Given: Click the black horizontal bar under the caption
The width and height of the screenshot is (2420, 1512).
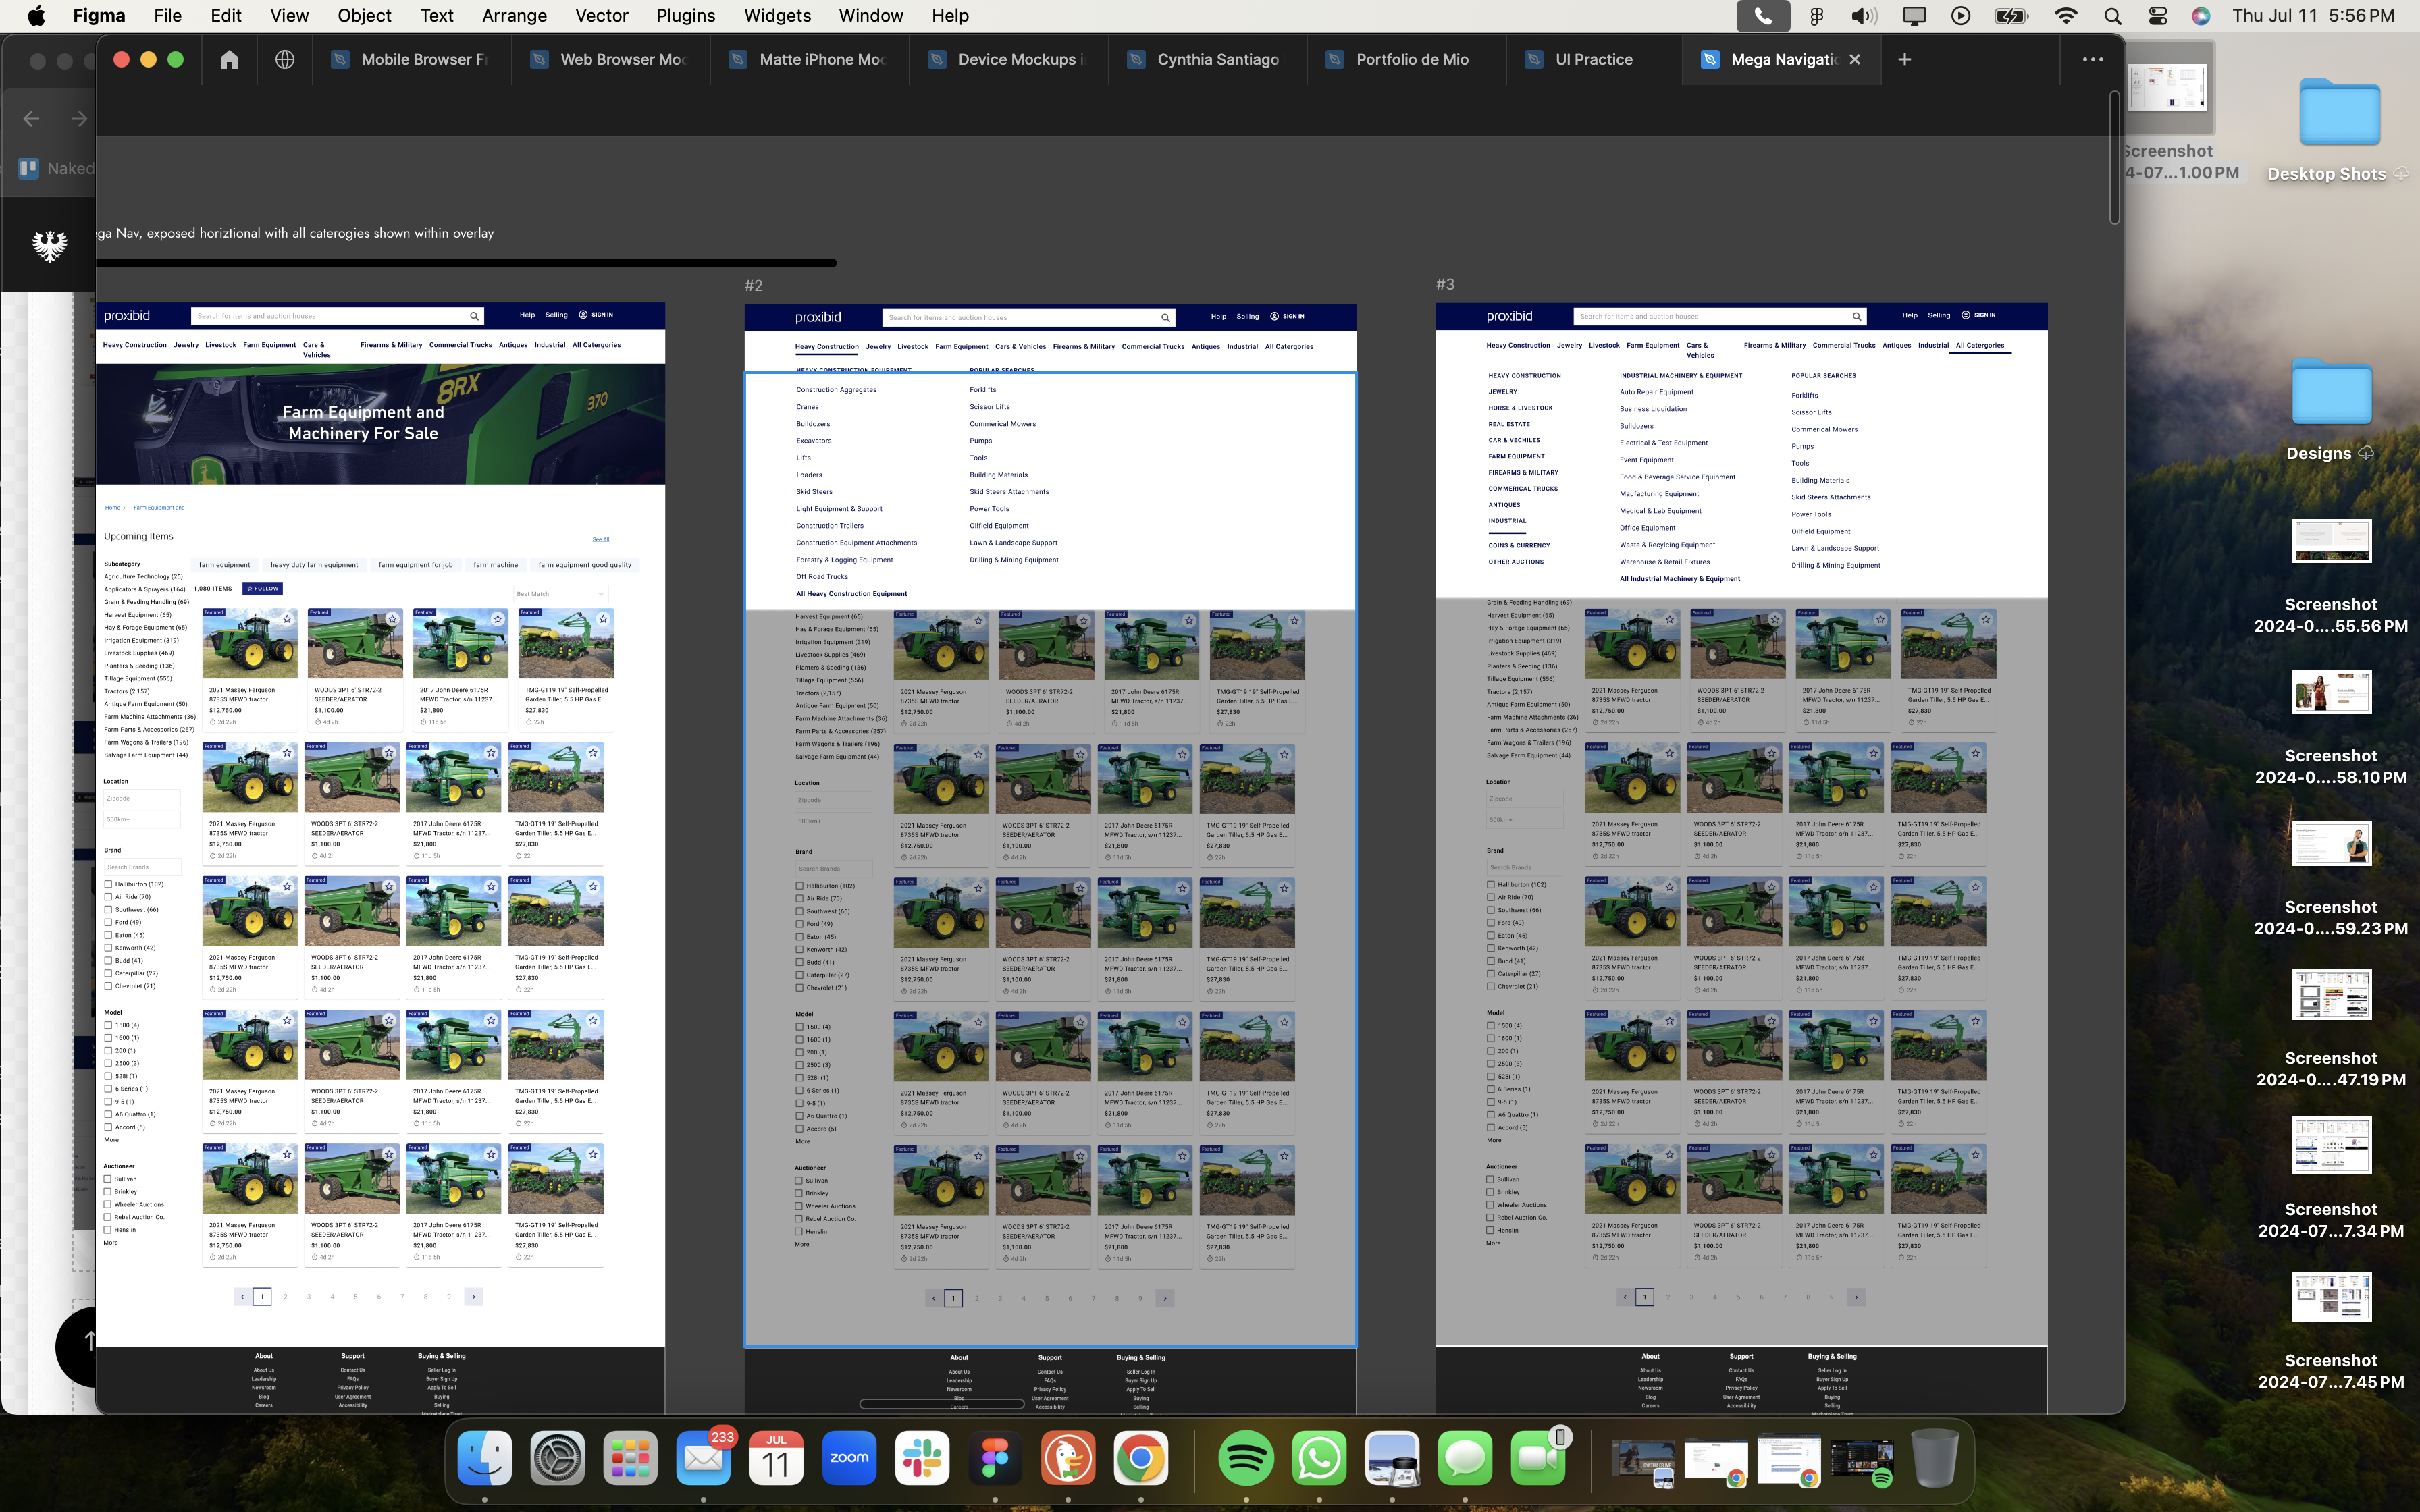Looking at the screenshot, I should [466, 263].
